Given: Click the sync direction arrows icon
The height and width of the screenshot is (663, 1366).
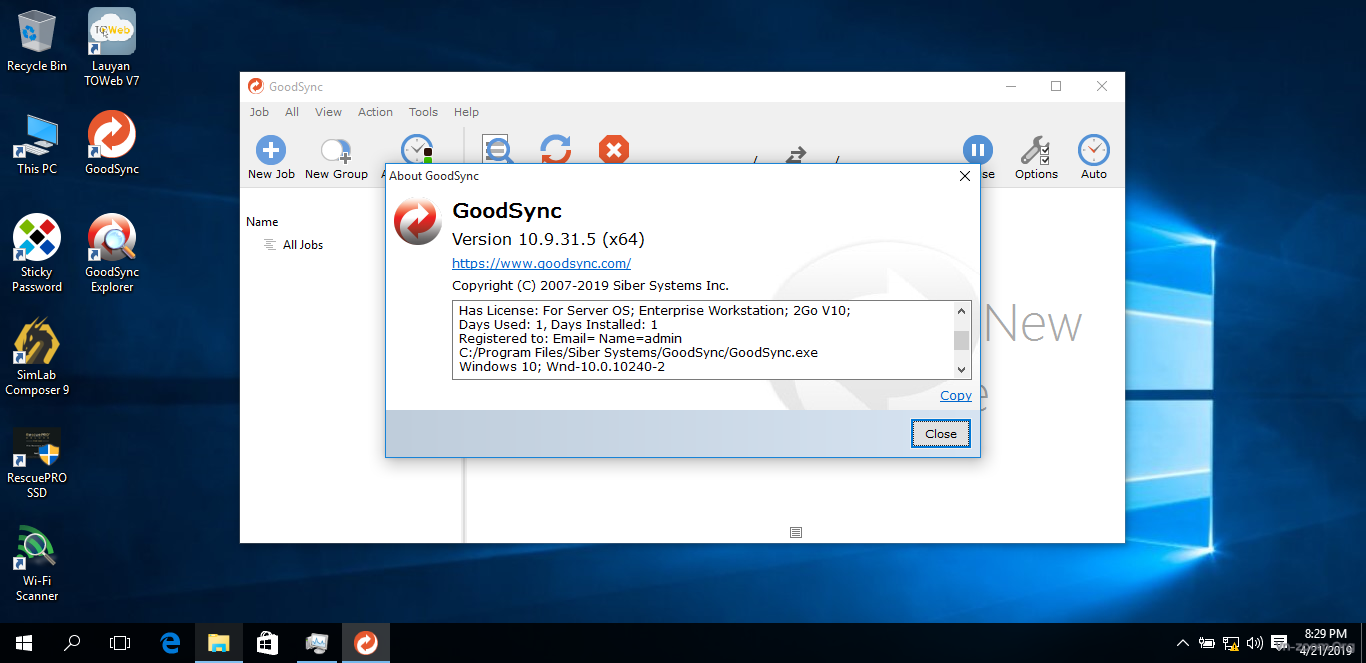Looking at the screenshot, I should click(796, 155).
